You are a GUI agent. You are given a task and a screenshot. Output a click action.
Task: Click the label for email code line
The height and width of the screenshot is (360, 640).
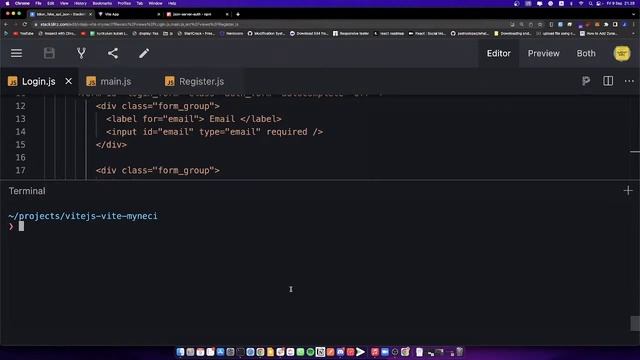tap(193, 119)
